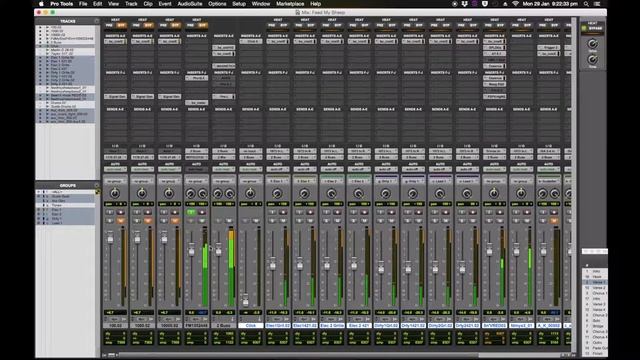Unmute track 10000.02
The image size is (640, 360).
click(x=174, y=221)
